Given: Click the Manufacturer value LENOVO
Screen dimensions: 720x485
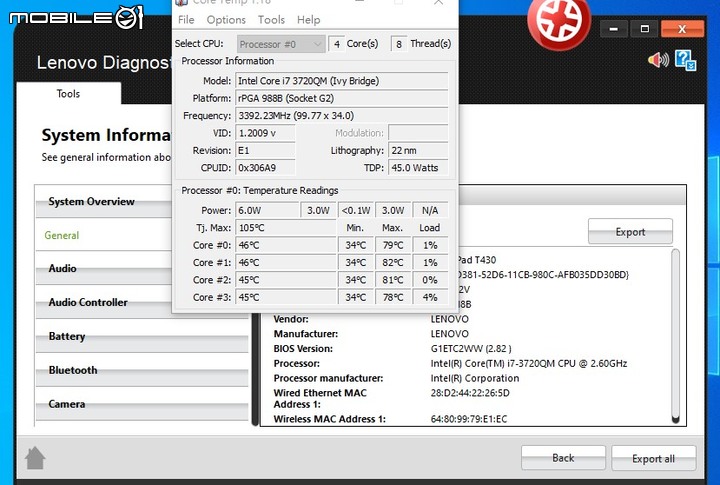Looking at the screenshot, I should [450, 333].
